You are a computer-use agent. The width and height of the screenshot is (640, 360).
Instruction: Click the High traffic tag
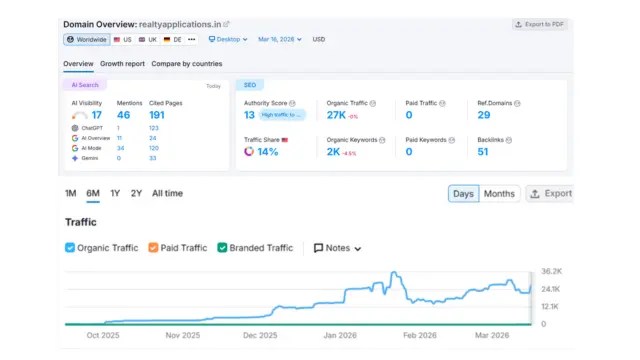coord(282,115)
